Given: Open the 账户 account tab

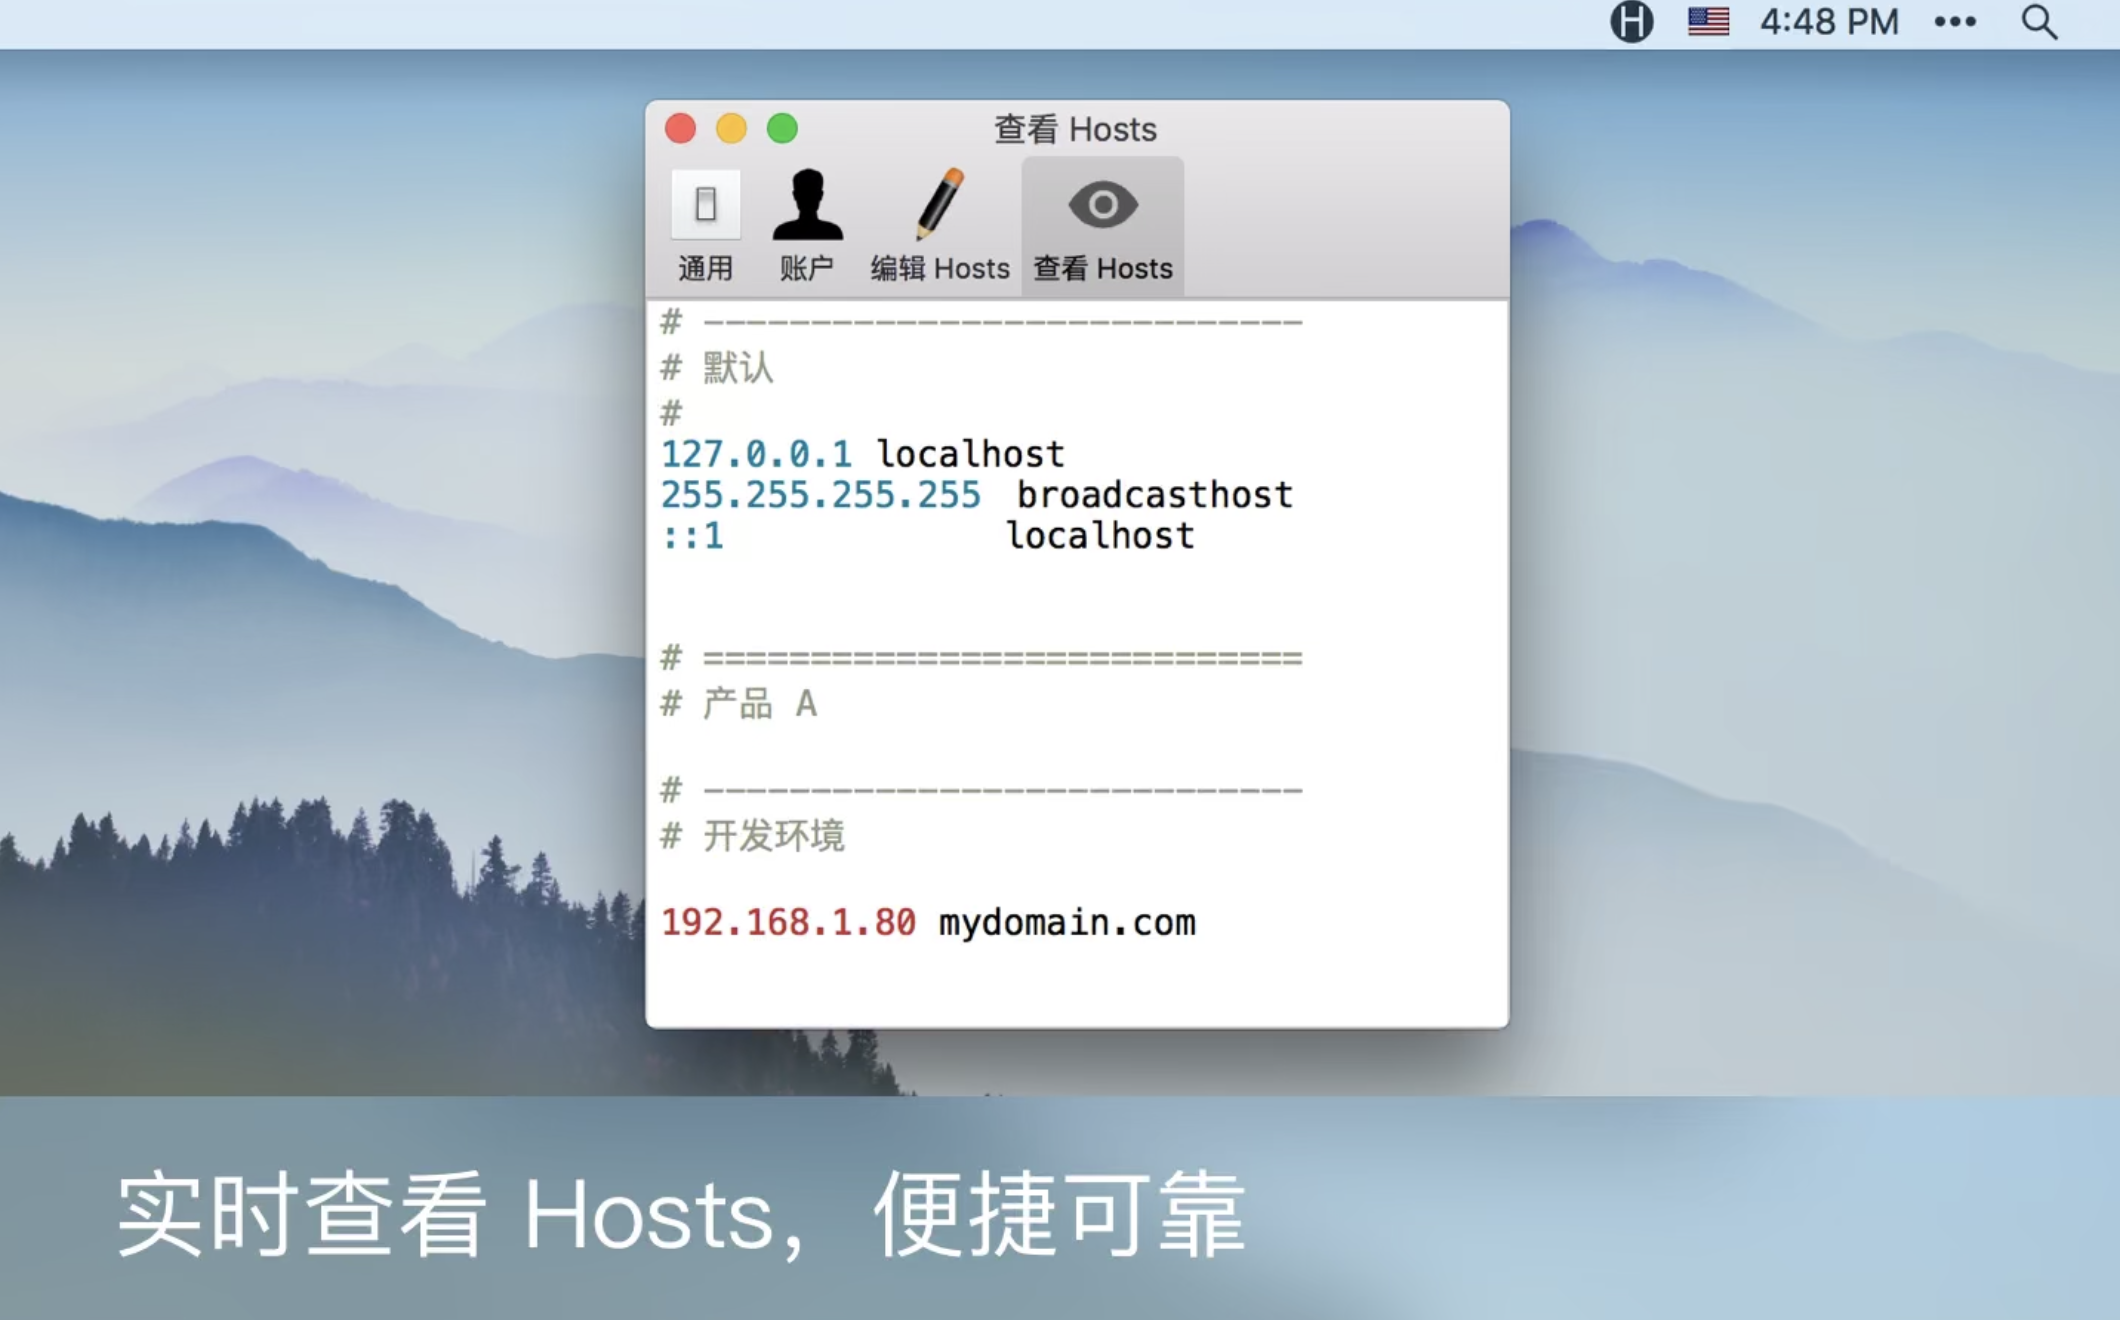Looking at the screenshot, I should 806,226.
